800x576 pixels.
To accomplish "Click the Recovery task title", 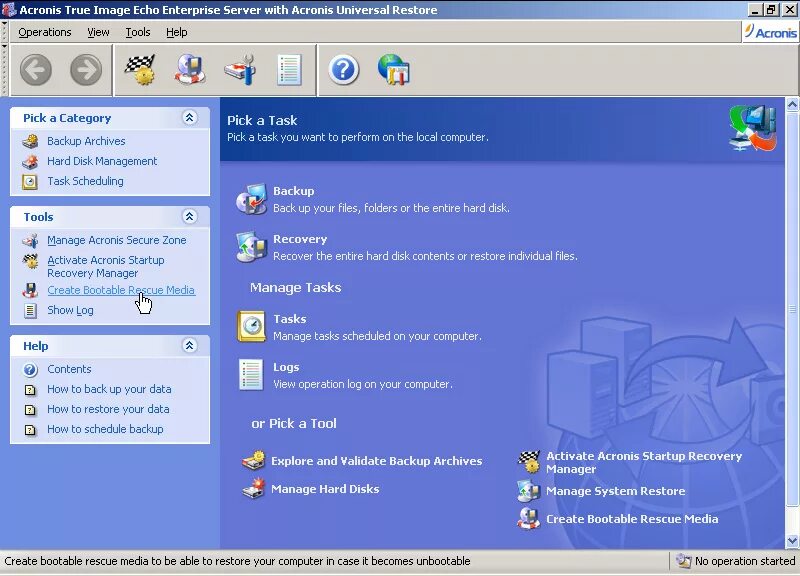I will click(300, 239).
